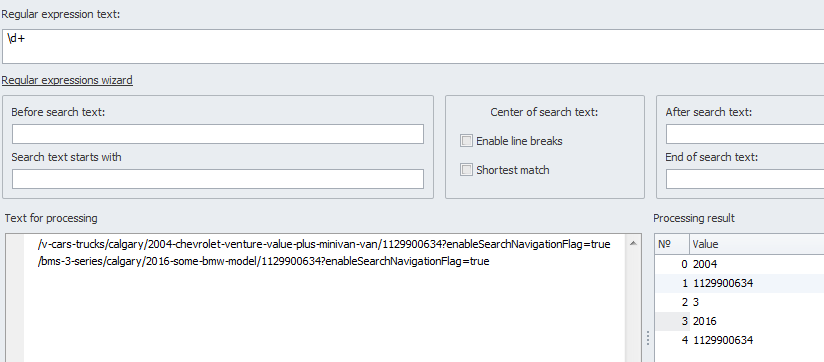This screenshot has width=824, height=362.
Task: Focus the Before search text field
Action: [x=218, y=134]
